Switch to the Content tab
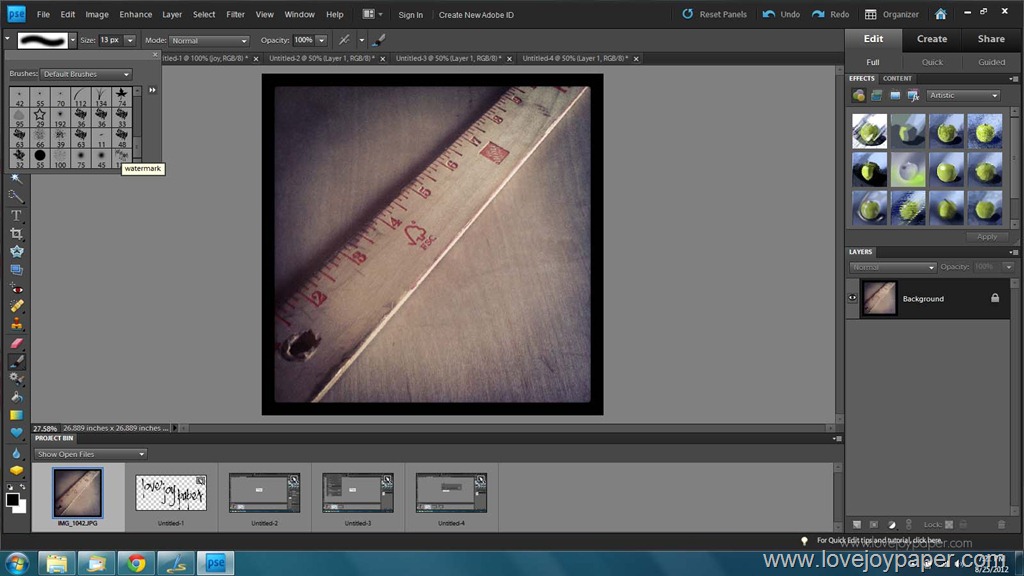This screenshot has height=576, width=1024. point(897,78)
